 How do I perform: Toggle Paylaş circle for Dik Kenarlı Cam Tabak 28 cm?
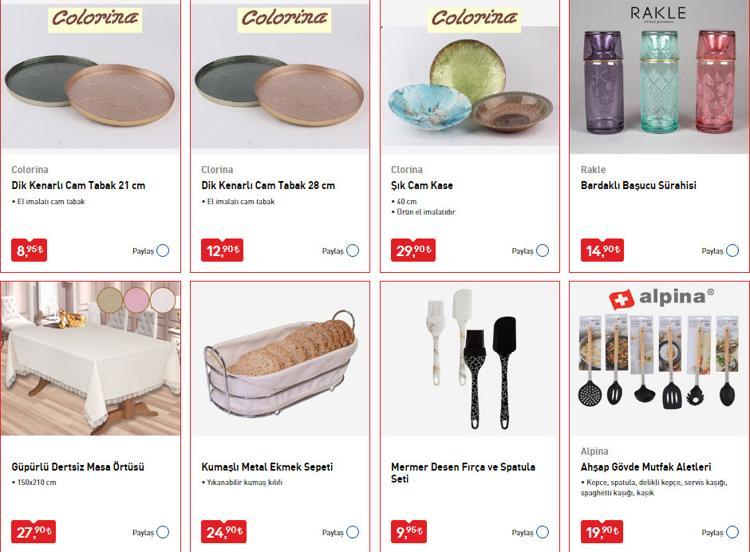[353, 251]
